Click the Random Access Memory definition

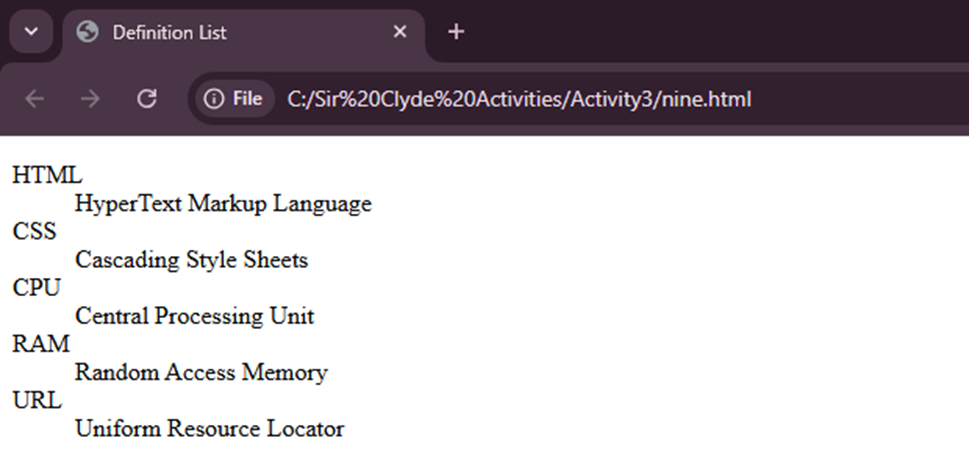point(201,373)
